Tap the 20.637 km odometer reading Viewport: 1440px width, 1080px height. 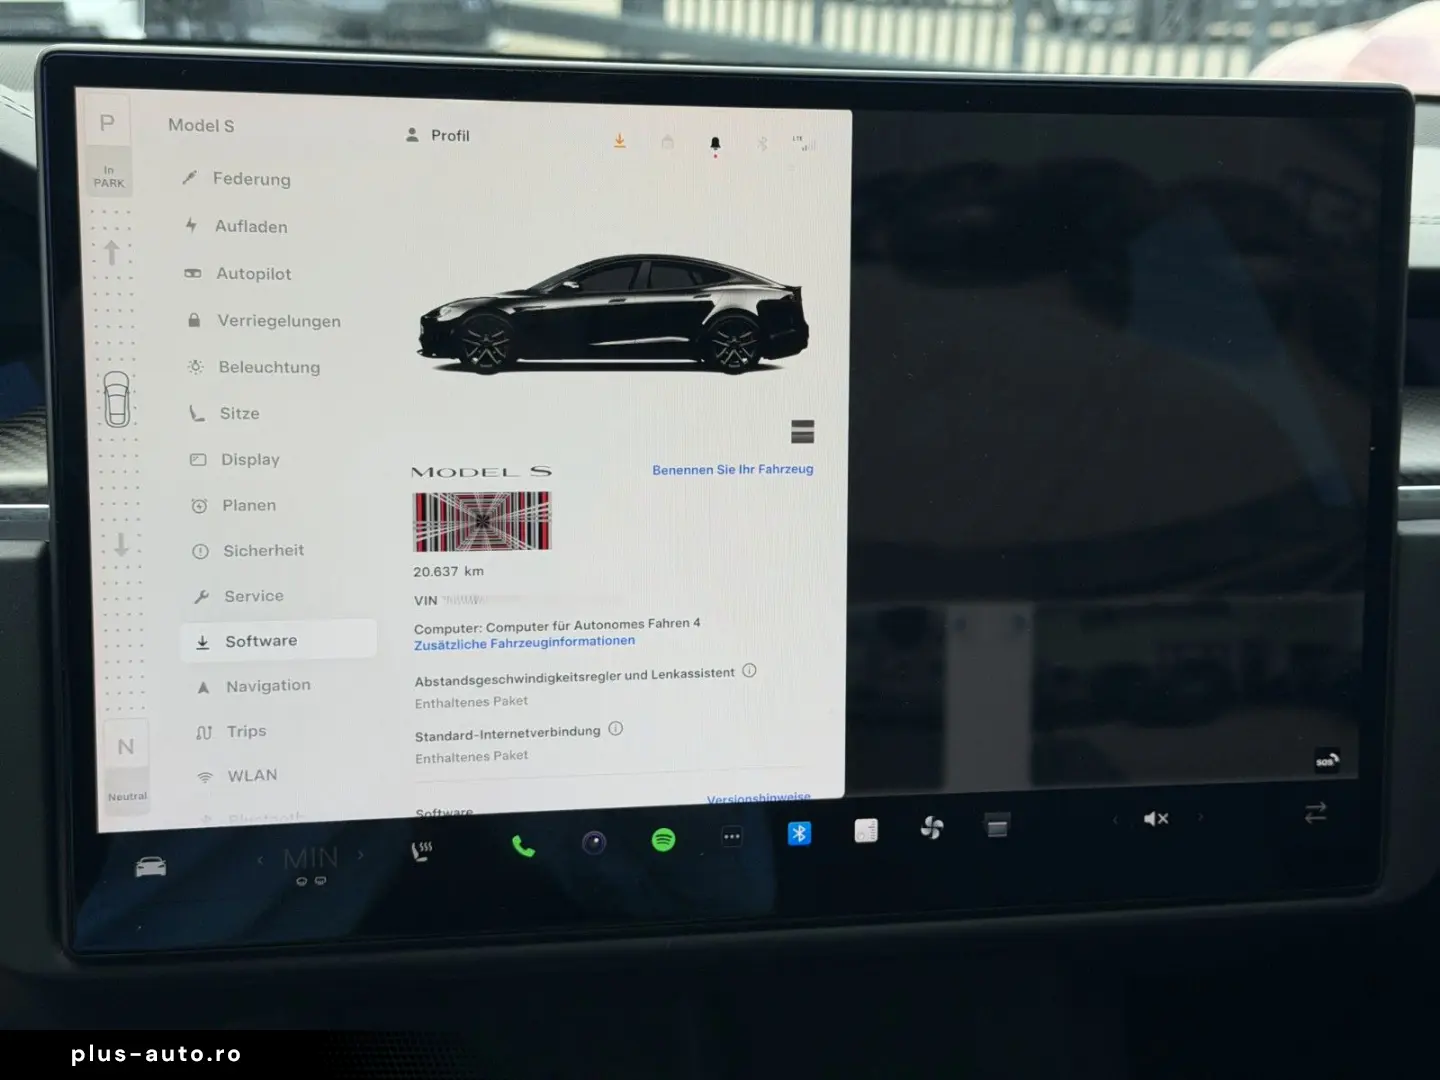(448, 571)
